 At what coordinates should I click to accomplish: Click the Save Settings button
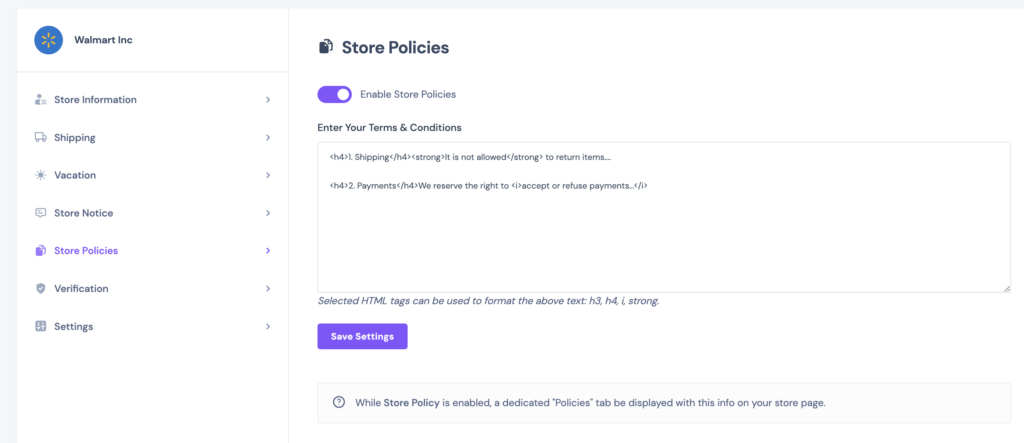click(x=362, y=336)
